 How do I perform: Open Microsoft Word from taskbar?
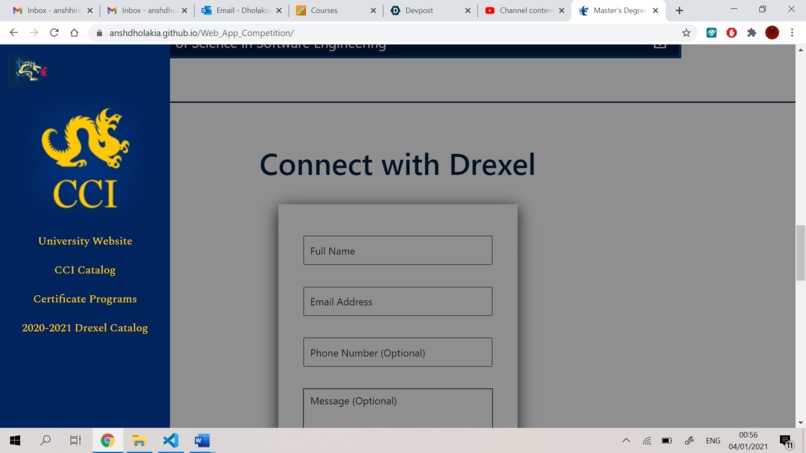click(202, 440)
